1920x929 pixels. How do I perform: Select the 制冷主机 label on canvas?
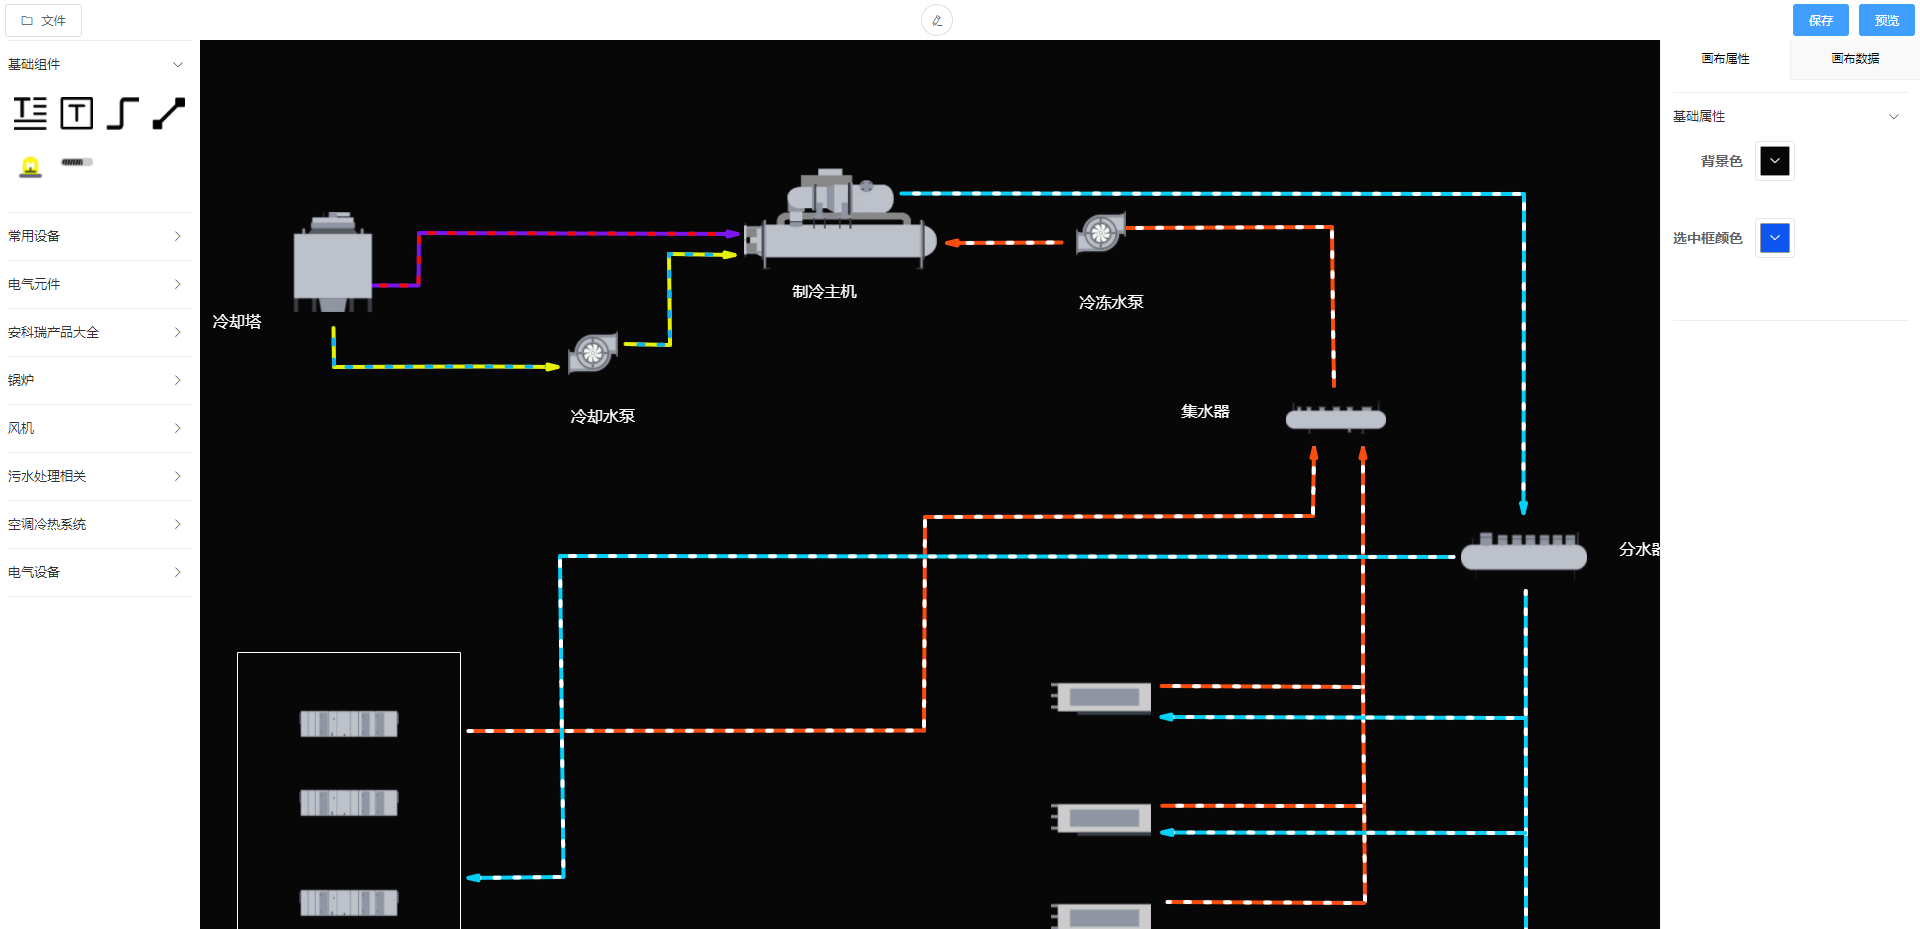coord(824,291)
